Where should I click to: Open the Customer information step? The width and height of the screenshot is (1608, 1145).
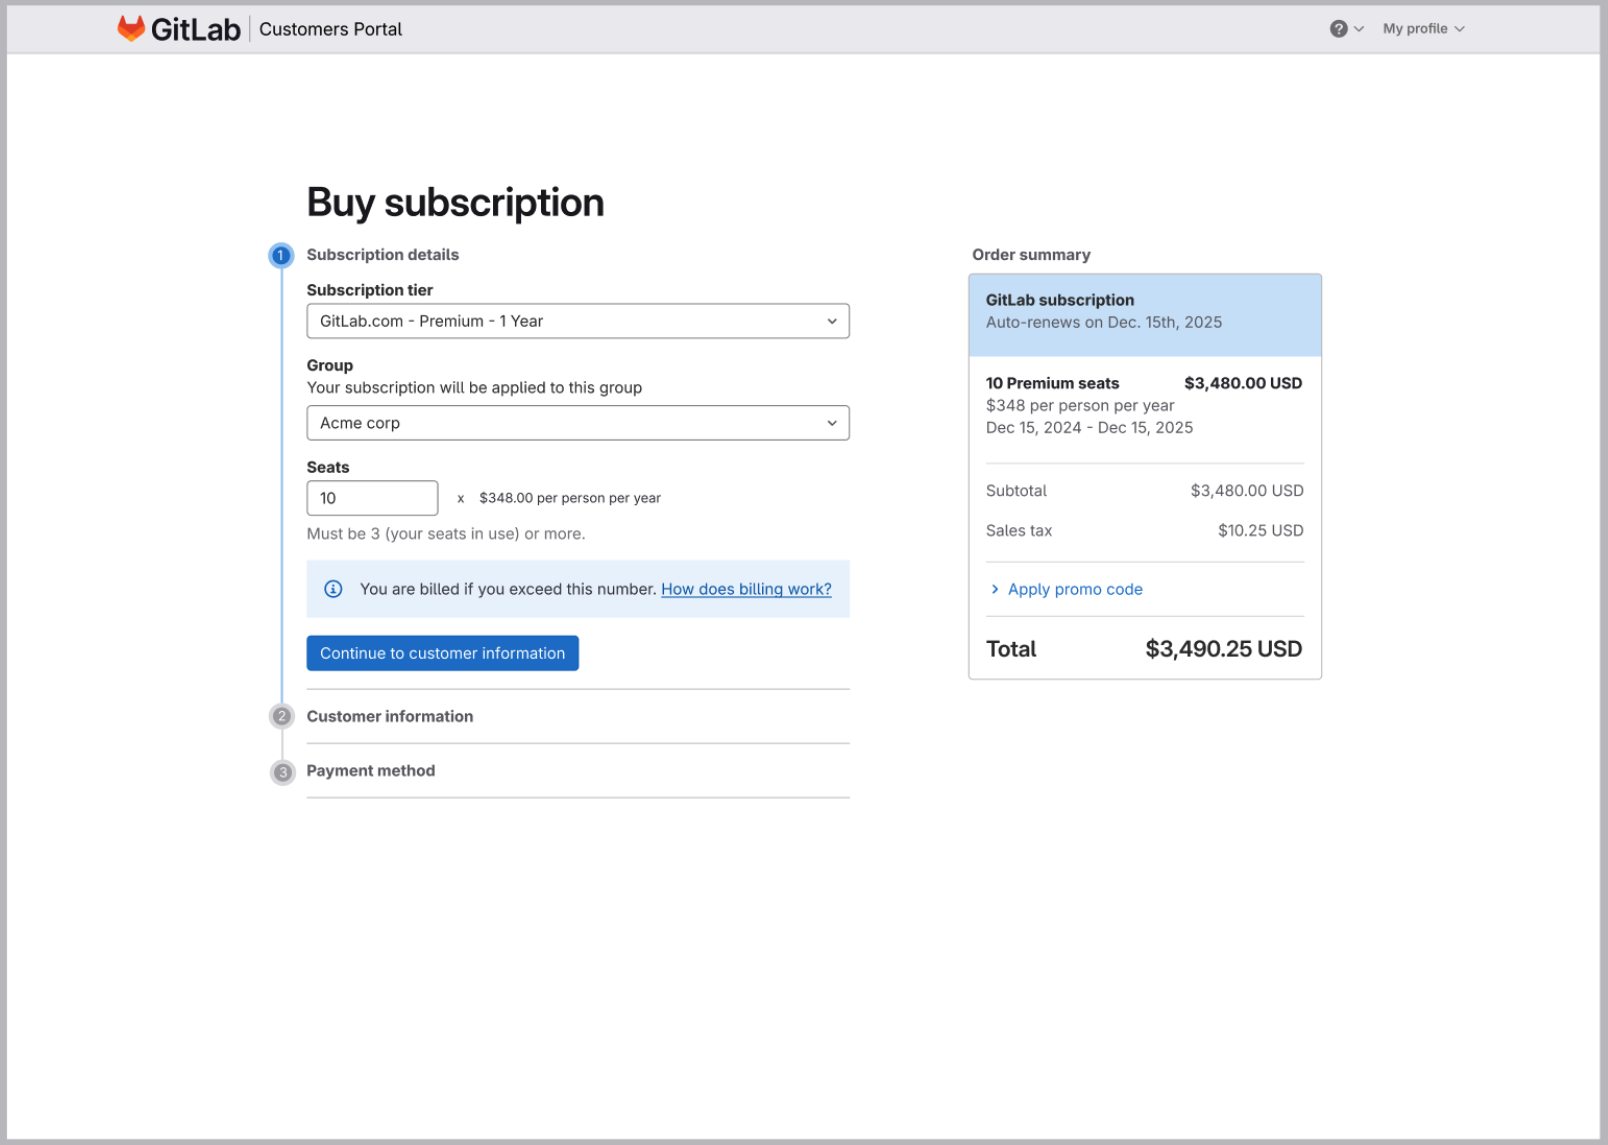390,716
